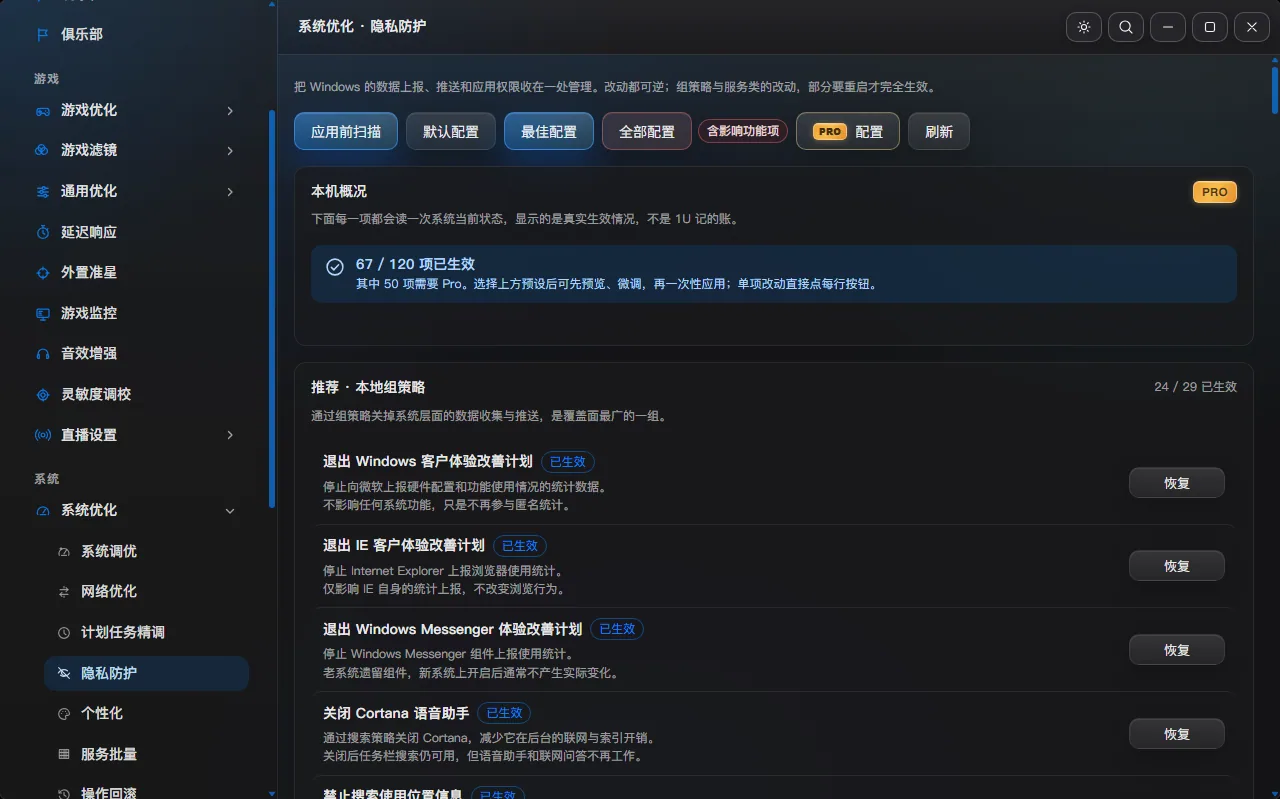The width and height of the screenshot is (1280, 799).
Task: Select 隐私防护 in the sidebar
Action: click(x=146, y=673)
